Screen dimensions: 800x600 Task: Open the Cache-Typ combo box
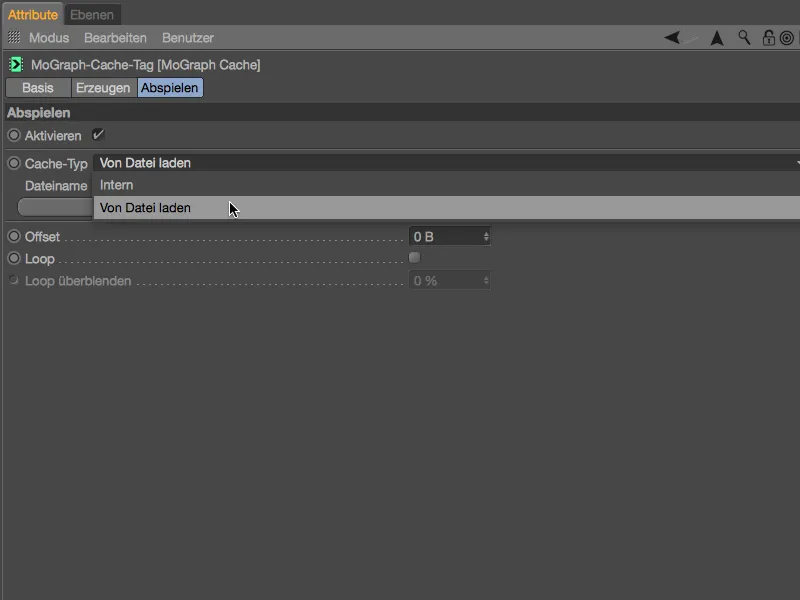point(400,162)
